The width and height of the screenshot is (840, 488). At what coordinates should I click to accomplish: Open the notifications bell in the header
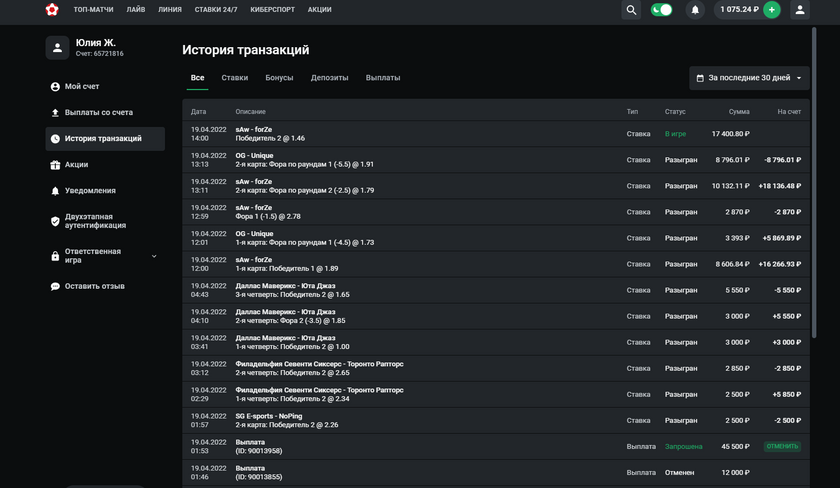point(695,10)
